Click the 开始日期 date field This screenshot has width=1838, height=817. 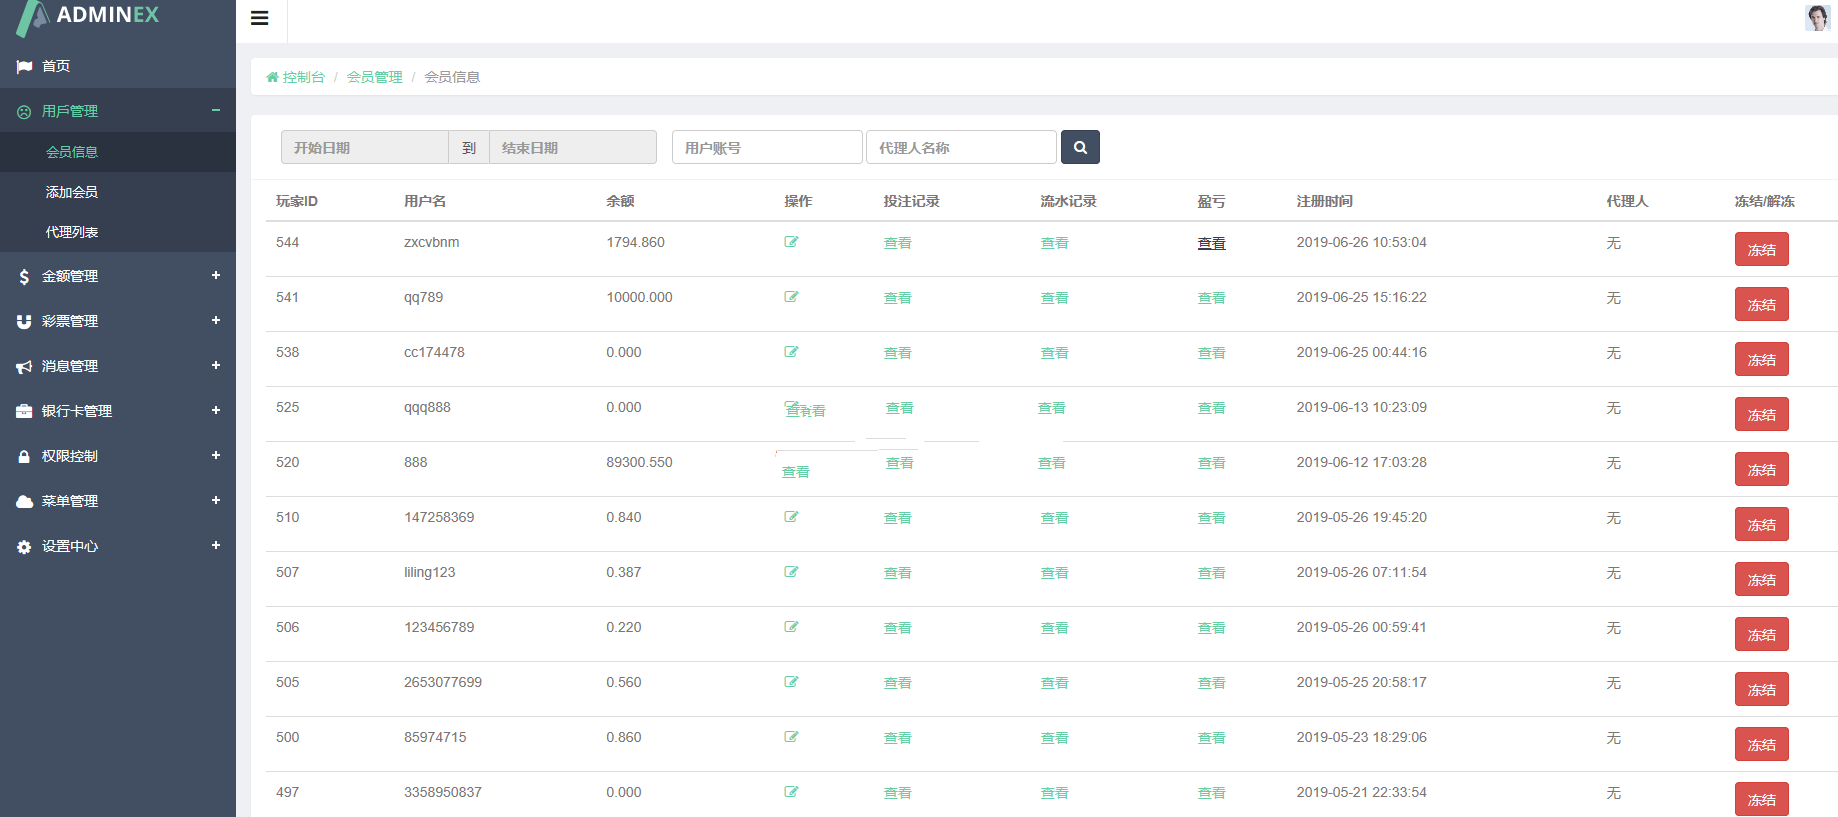click(x=364, y=148)
